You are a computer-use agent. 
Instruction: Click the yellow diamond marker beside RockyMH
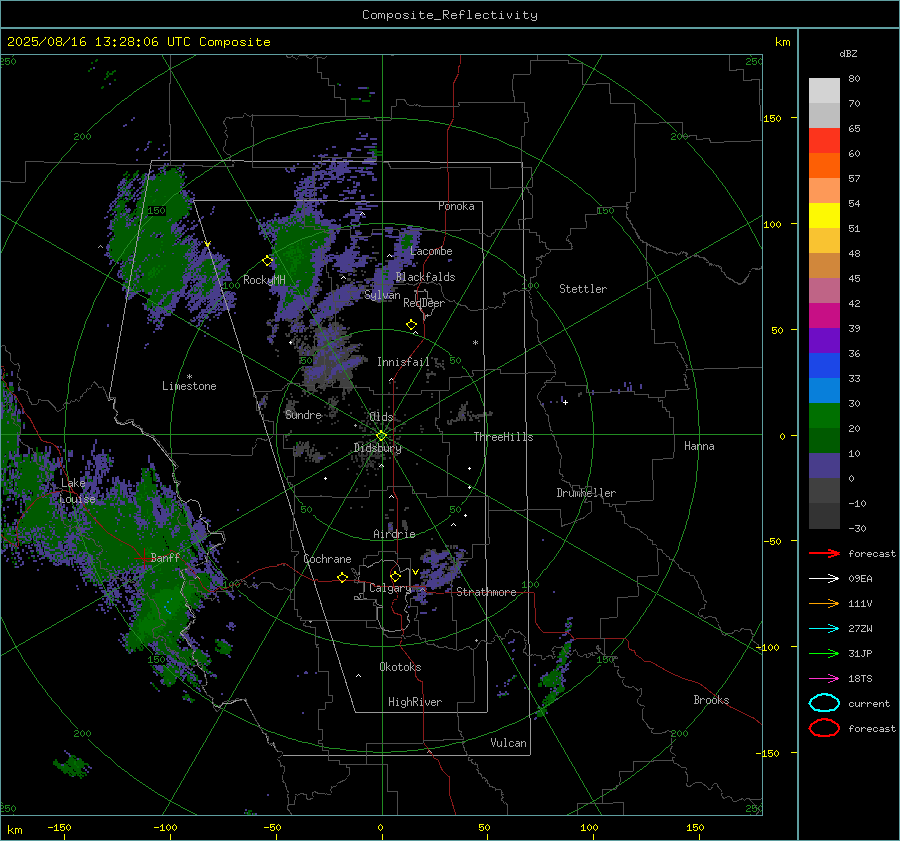(267, 261)
